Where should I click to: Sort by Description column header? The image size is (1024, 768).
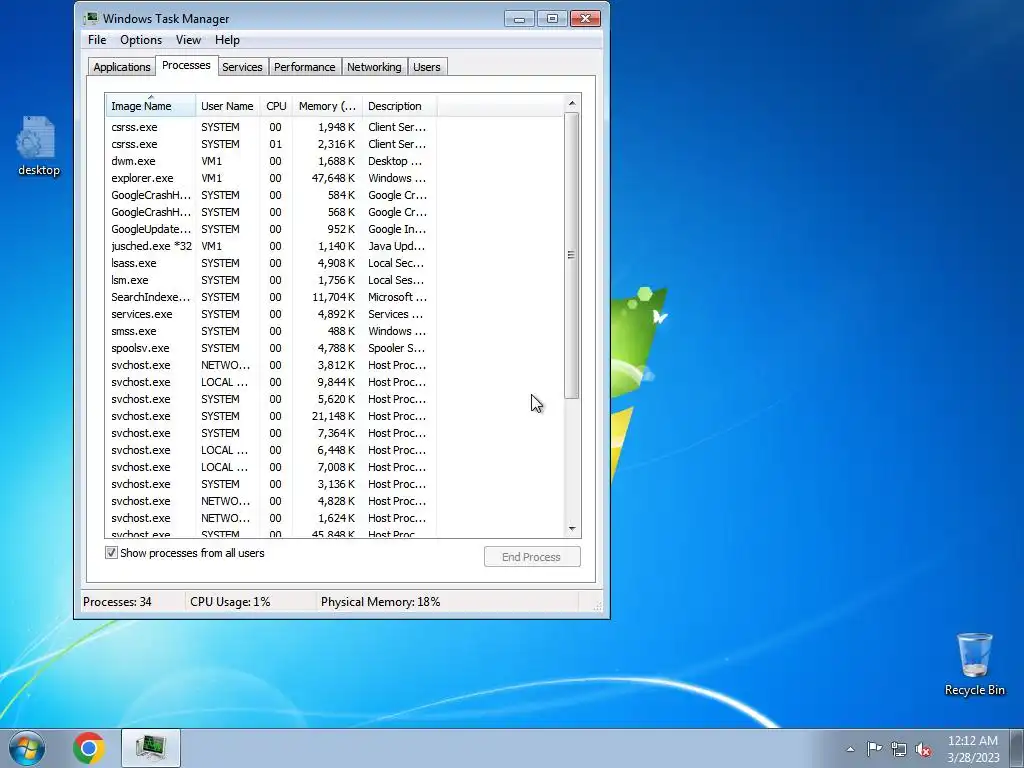(399, 106)
